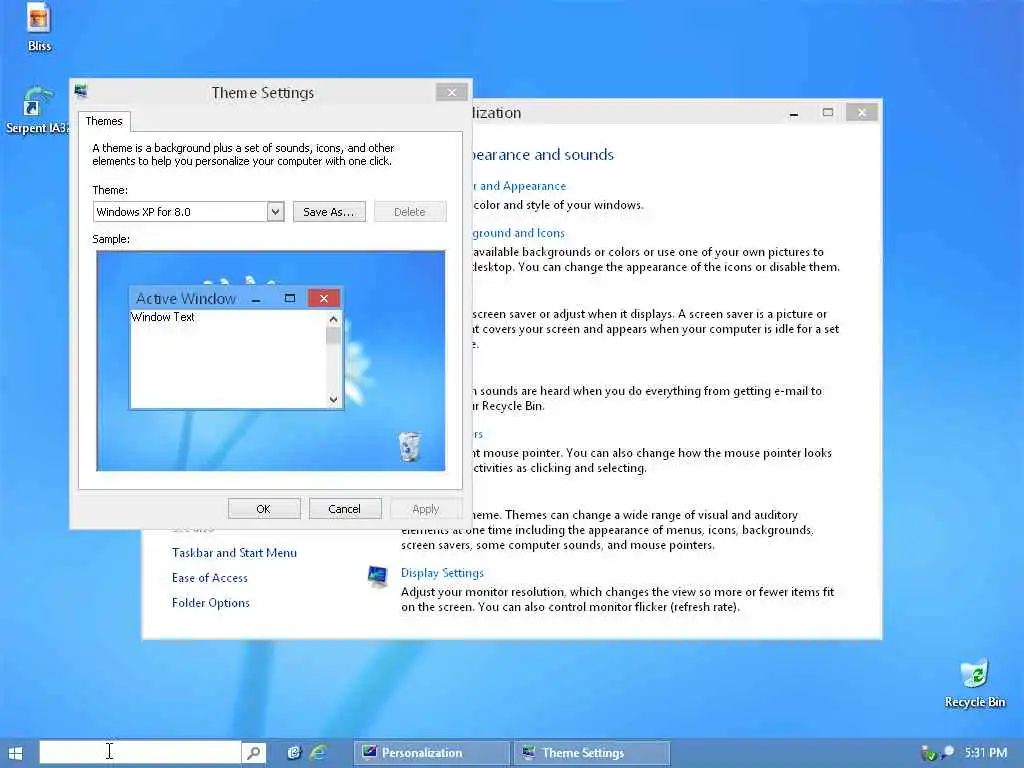Click the Theme Settings title bar icon
This screenshot has width=1024, height=768.
(x=81, y=91)
